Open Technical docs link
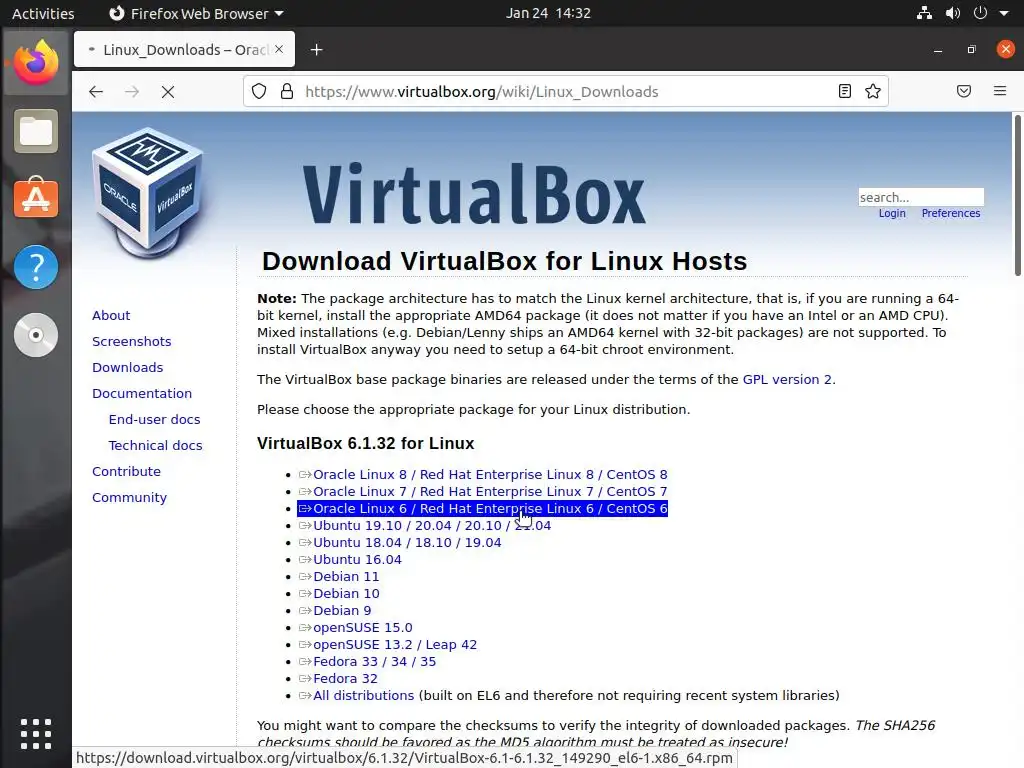The height and width of the screenshot is (768, 1024). coord(155,445)
